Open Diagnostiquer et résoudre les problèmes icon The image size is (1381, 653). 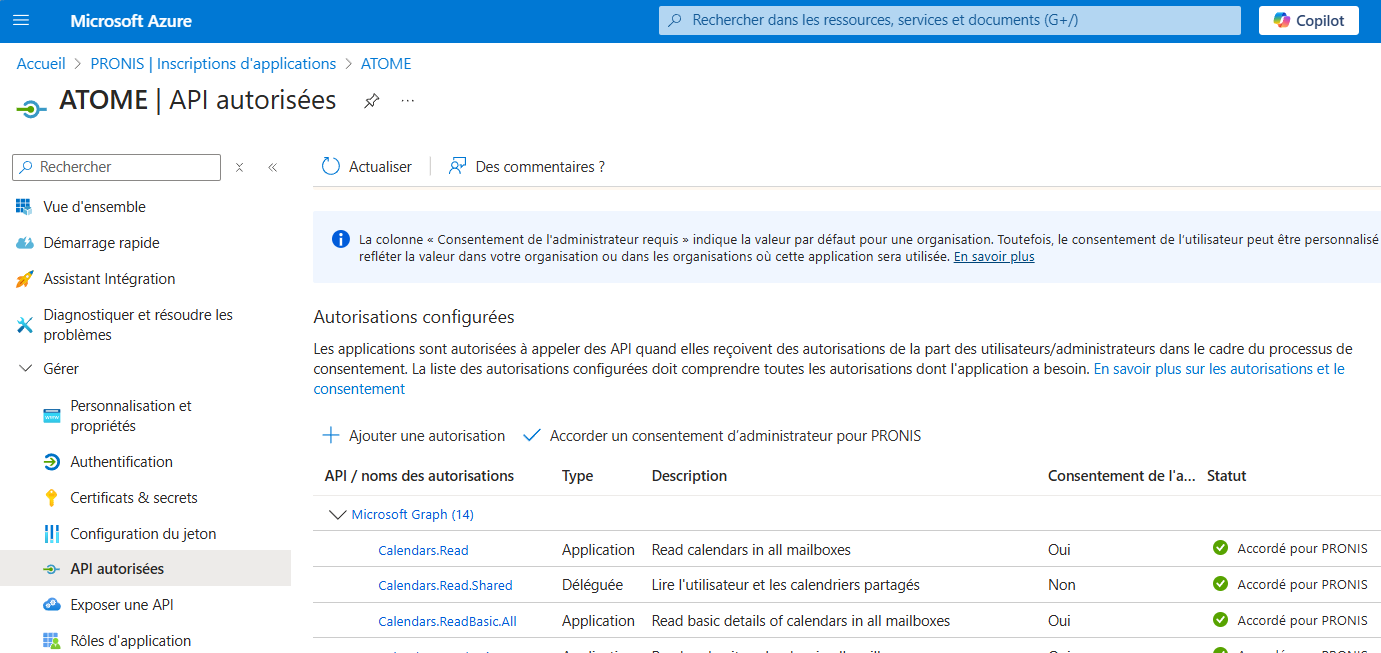(25, 325)
